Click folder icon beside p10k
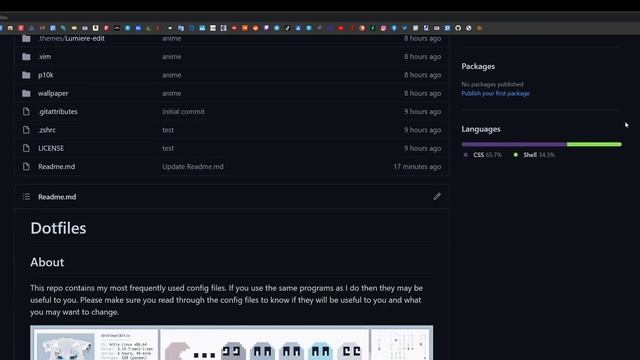 [26, 75]
